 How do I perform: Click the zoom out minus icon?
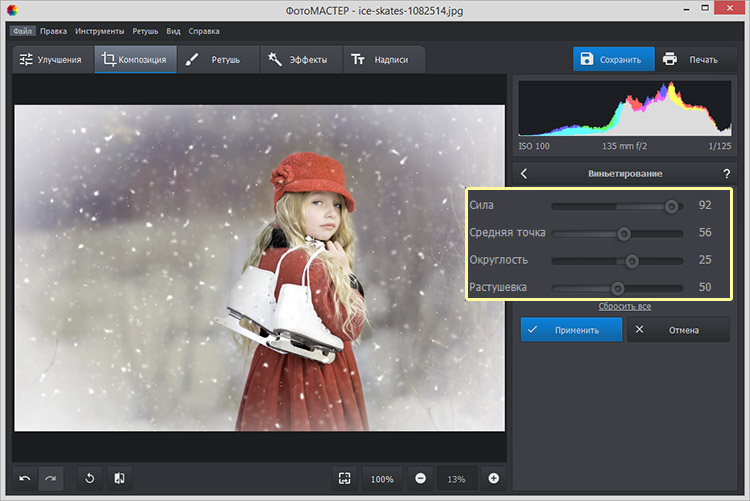pyautogui.click(x=420, y=478)
